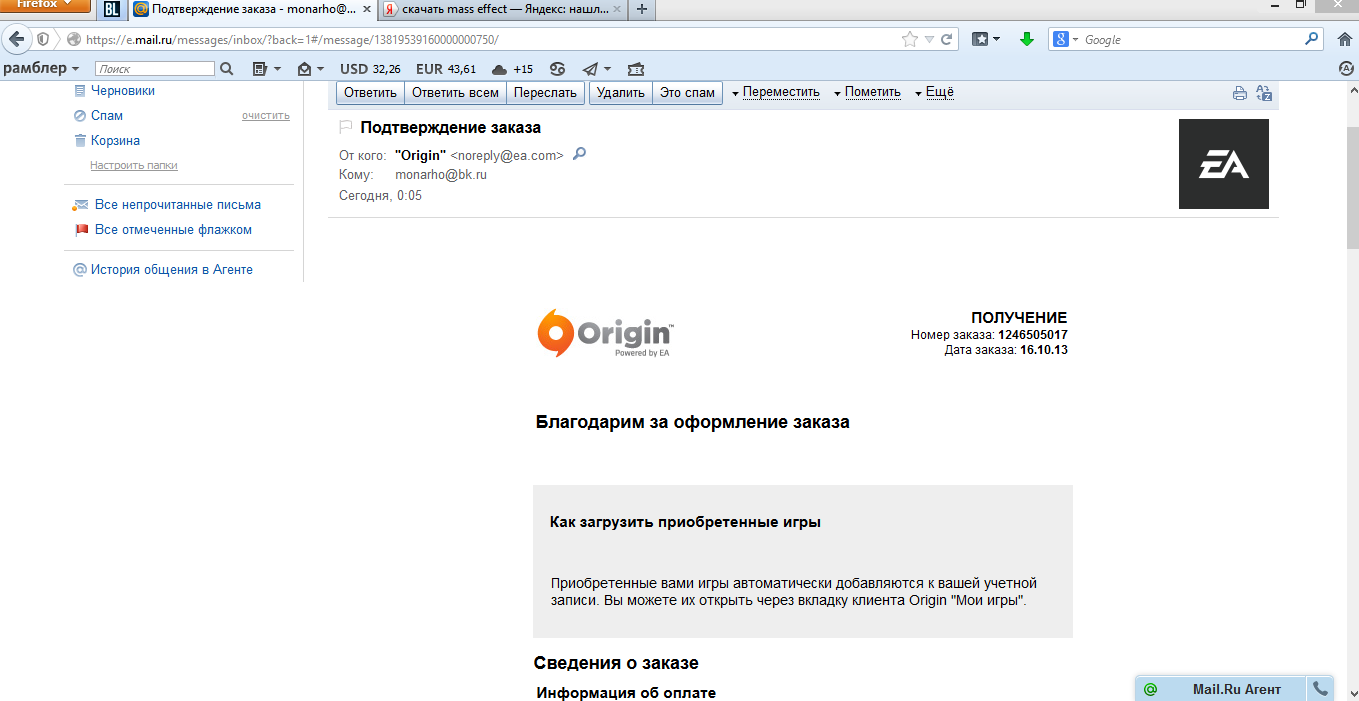The image size is (1359, 701).
Task: Open site identity shield icon
Action: point(43,39)
